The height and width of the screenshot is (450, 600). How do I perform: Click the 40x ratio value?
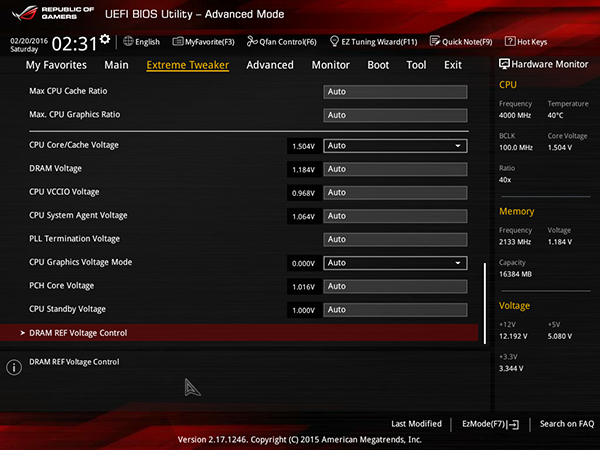coord(505,179)
